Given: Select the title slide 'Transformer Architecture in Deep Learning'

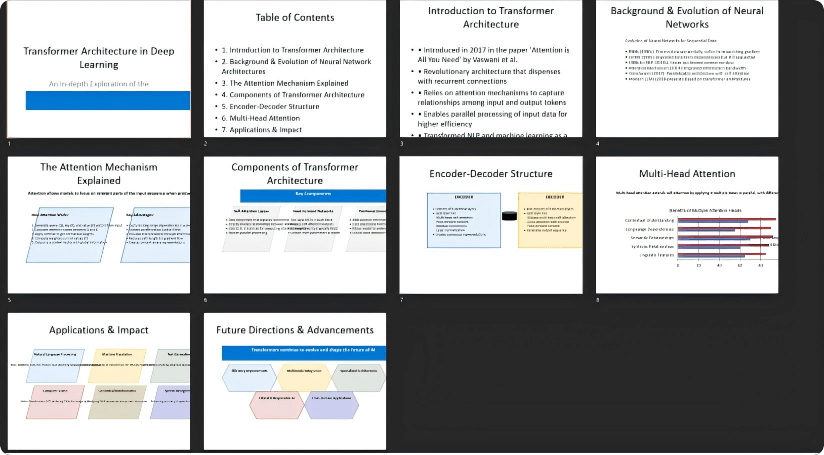Looking at the screenshot, I should [98, 68].
